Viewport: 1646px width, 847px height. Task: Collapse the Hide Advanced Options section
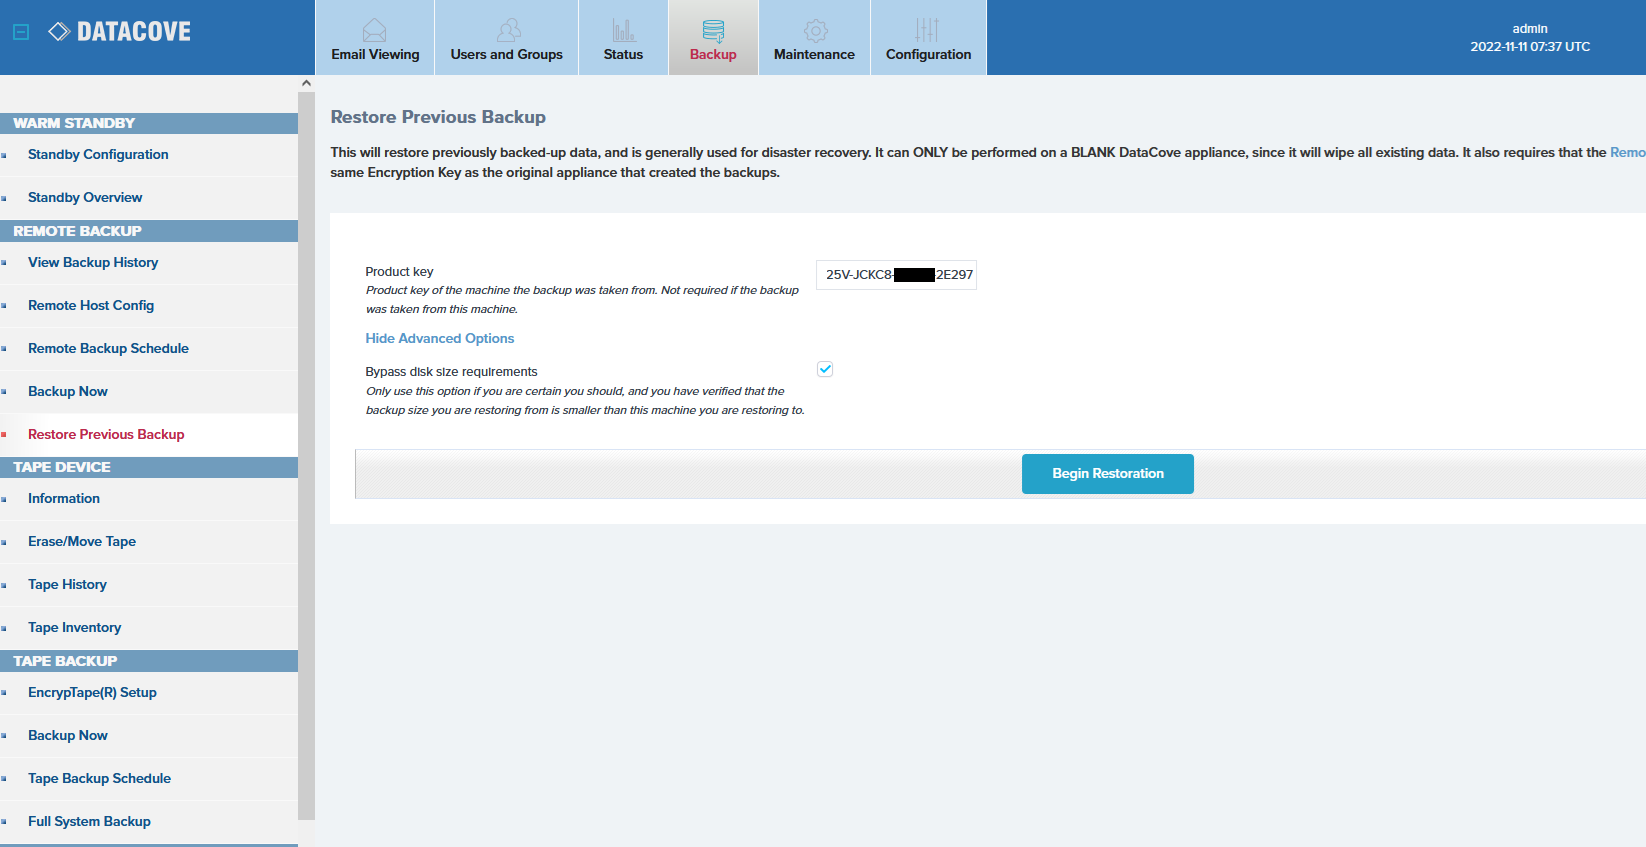(x=440, y=339)
